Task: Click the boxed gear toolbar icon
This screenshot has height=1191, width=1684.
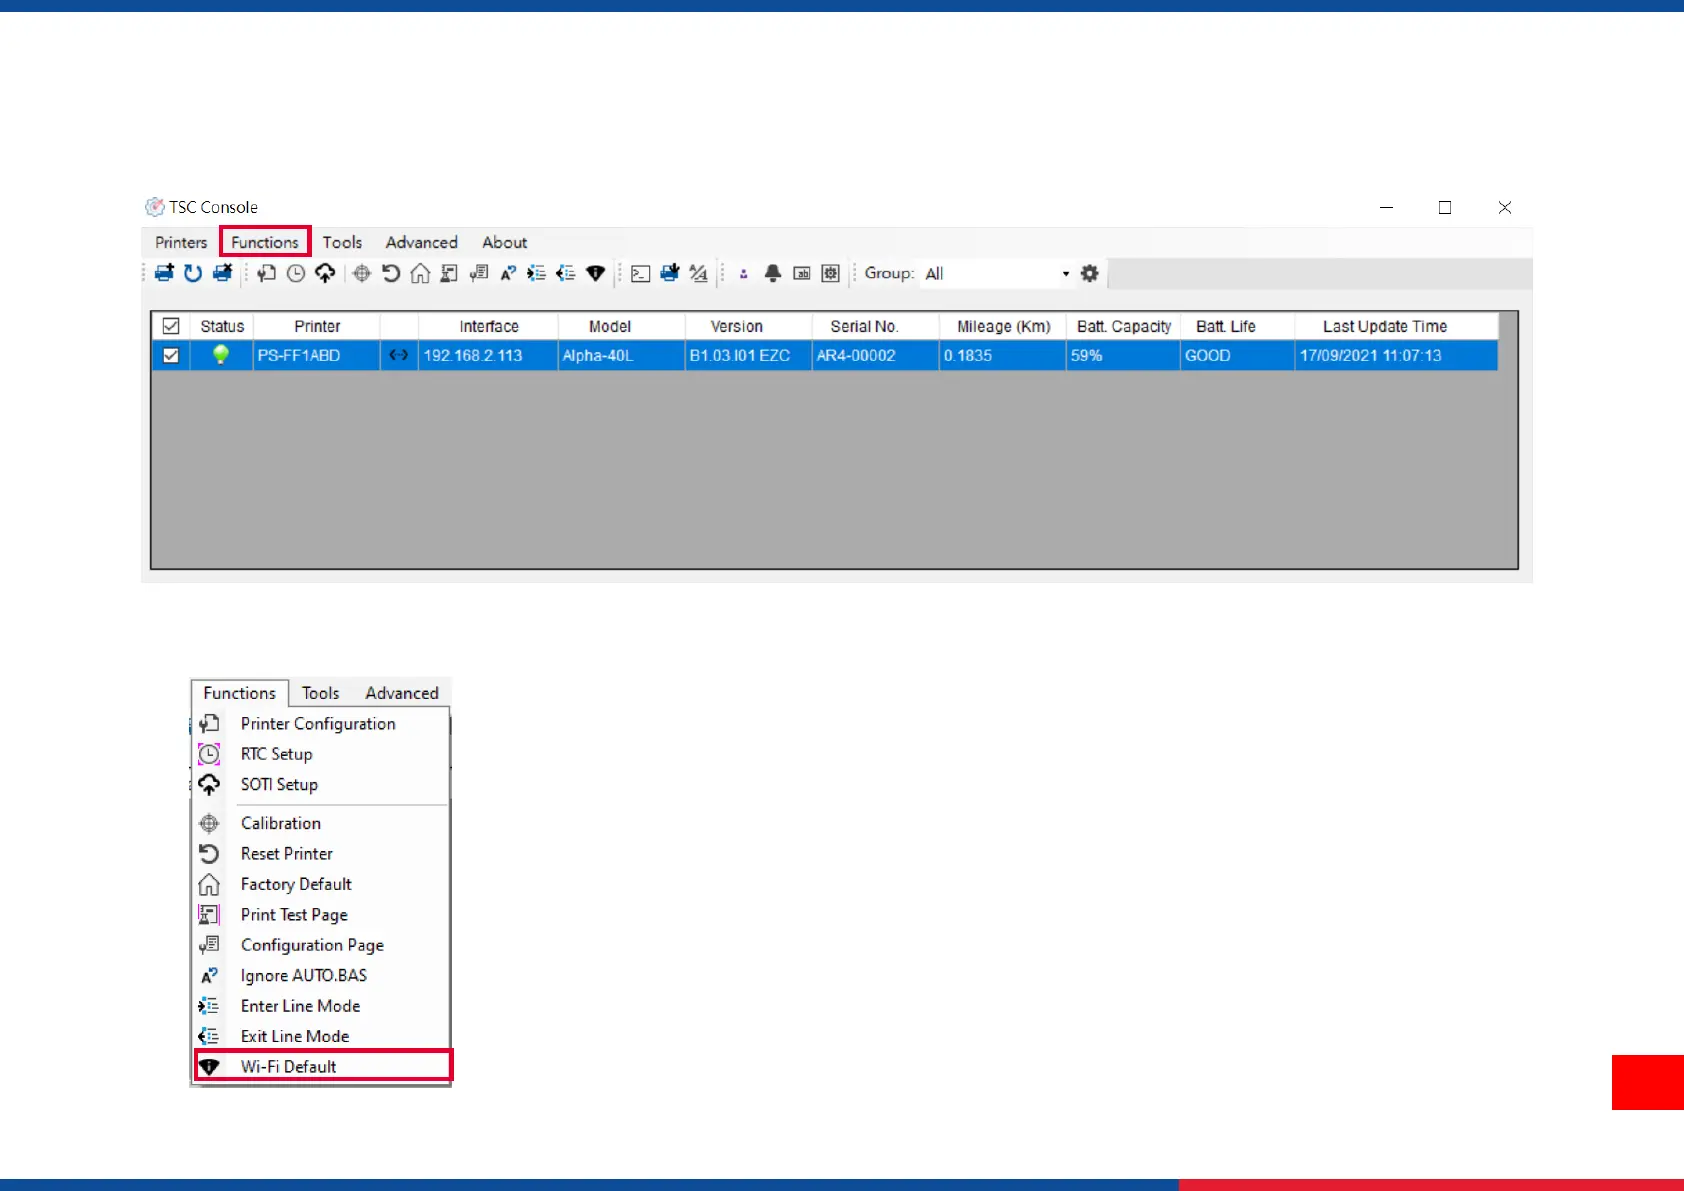Action: click(831, 273)
